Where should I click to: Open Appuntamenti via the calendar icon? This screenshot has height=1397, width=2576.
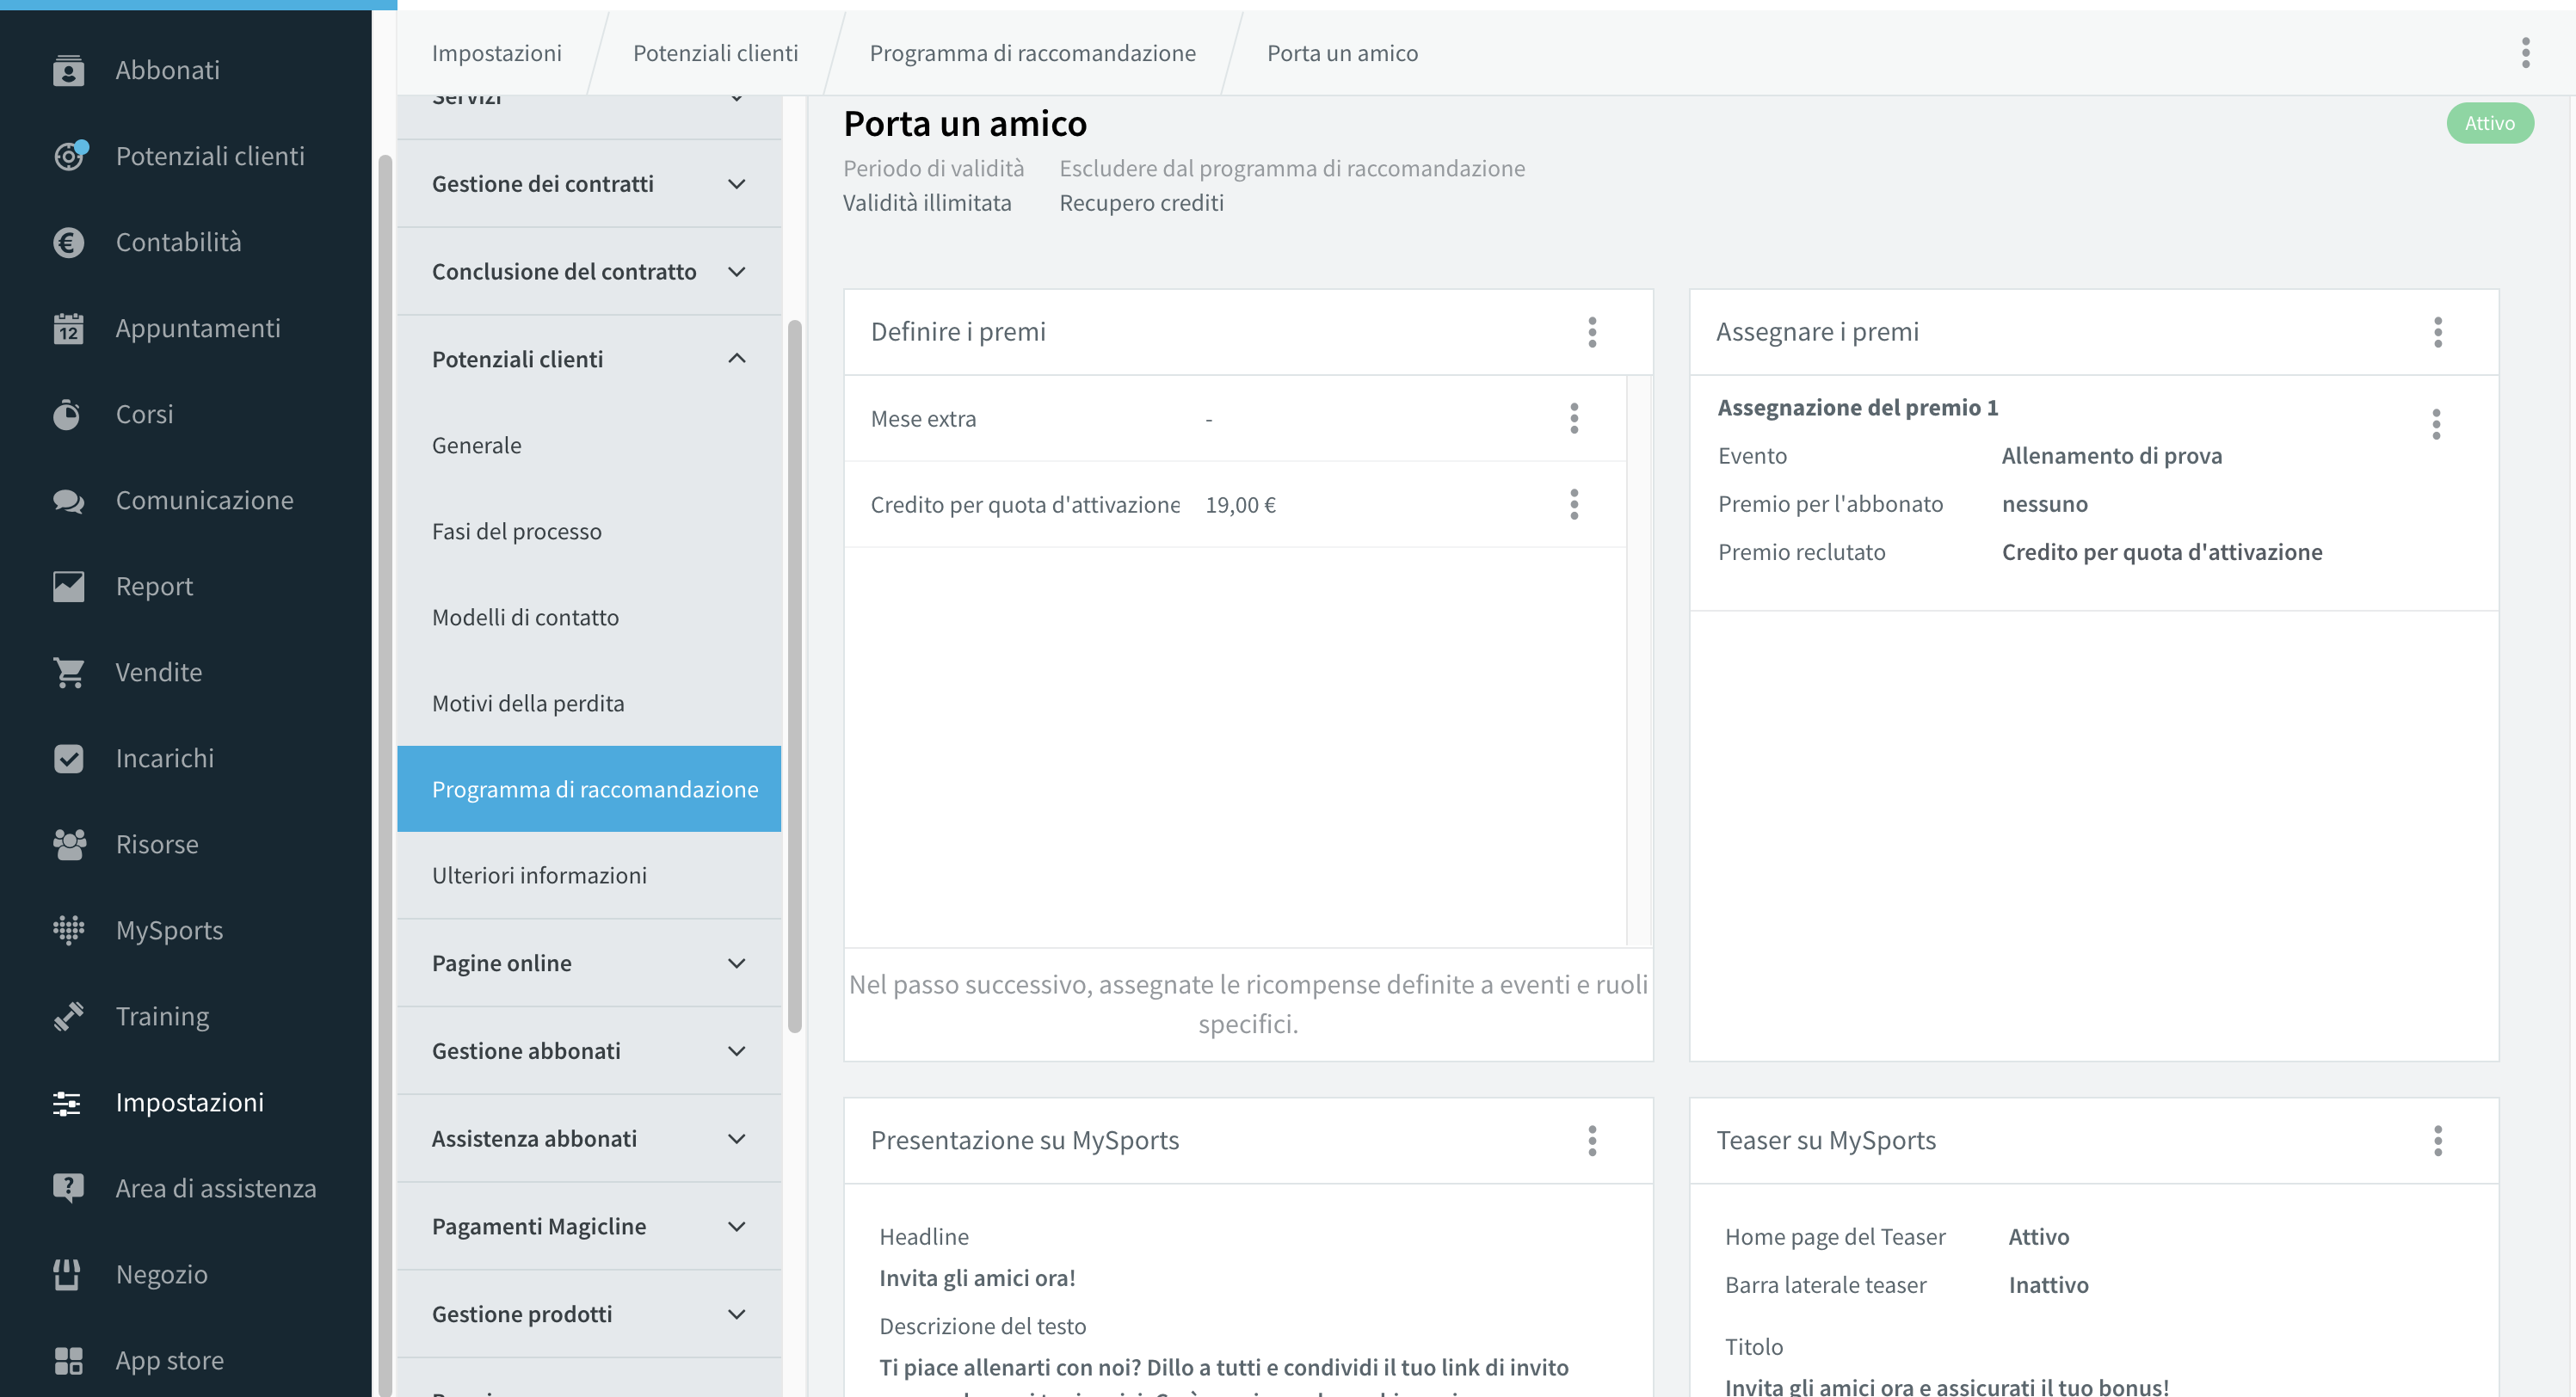[68, 328]
